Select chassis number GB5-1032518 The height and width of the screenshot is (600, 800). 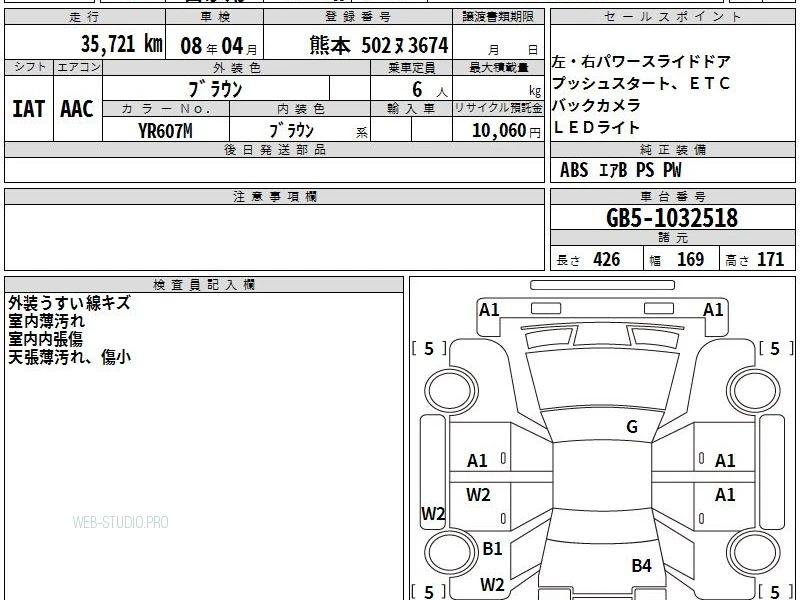672,218
